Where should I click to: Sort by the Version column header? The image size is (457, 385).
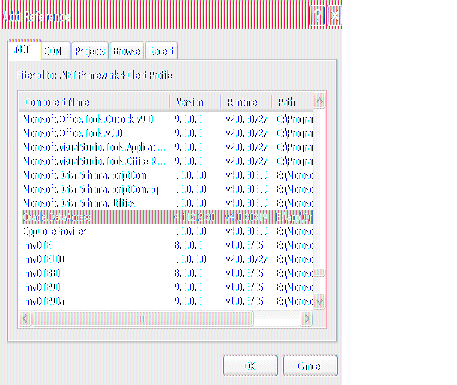click(195, 102)
